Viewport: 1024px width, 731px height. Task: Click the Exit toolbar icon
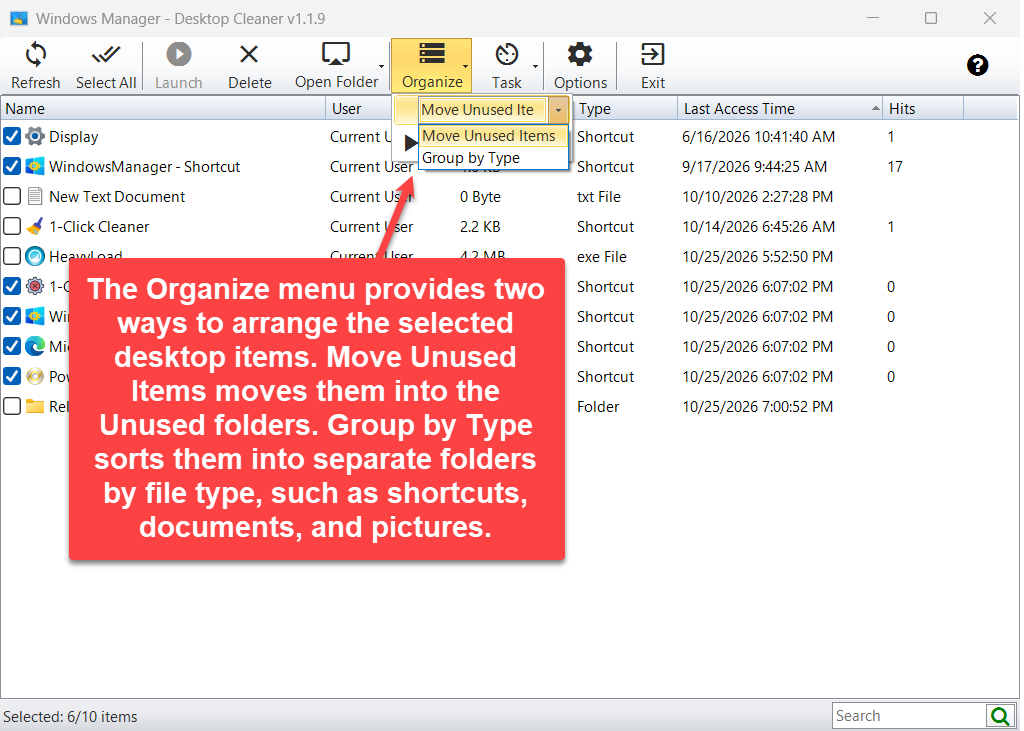click(x=652, y=55)
